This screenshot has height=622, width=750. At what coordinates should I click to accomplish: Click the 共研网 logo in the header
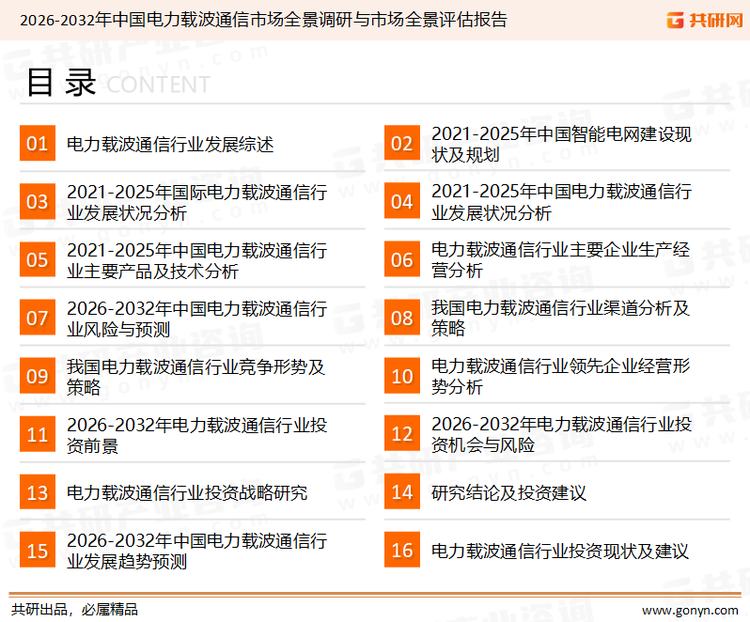(705, 20)
